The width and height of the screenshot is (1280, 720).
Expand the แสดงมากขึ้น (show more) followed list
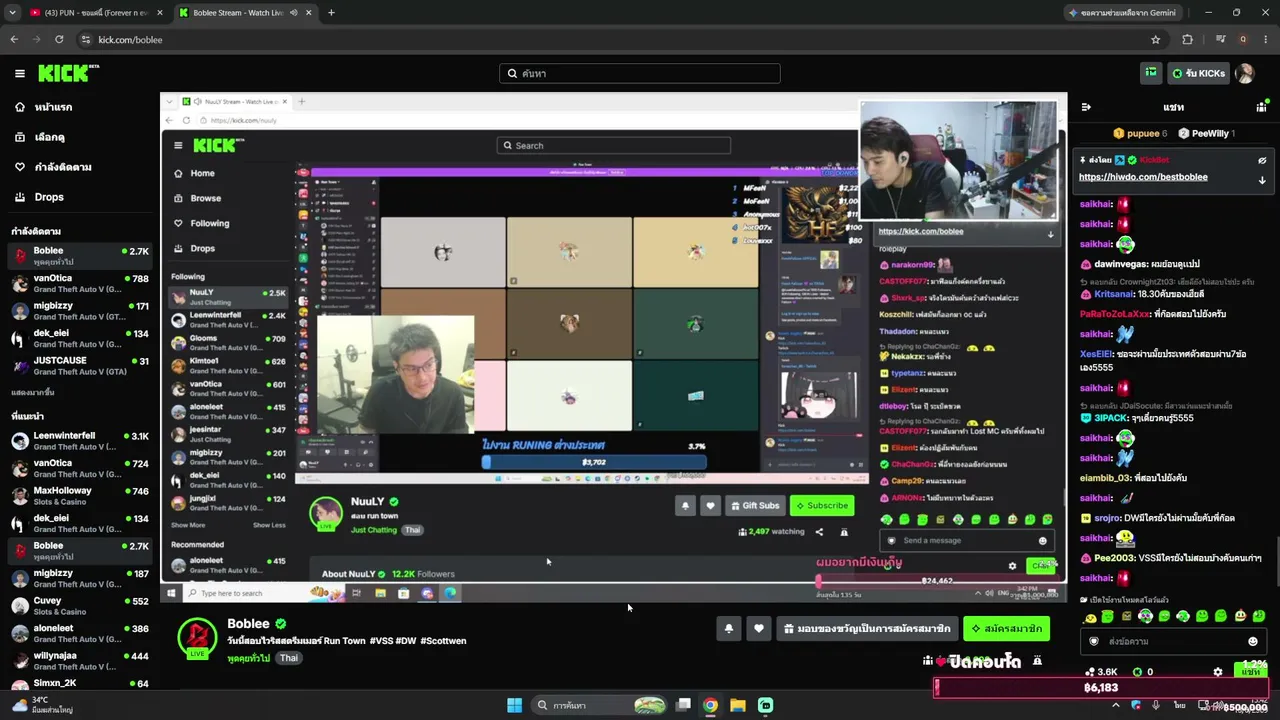click(x=32, y=393)
